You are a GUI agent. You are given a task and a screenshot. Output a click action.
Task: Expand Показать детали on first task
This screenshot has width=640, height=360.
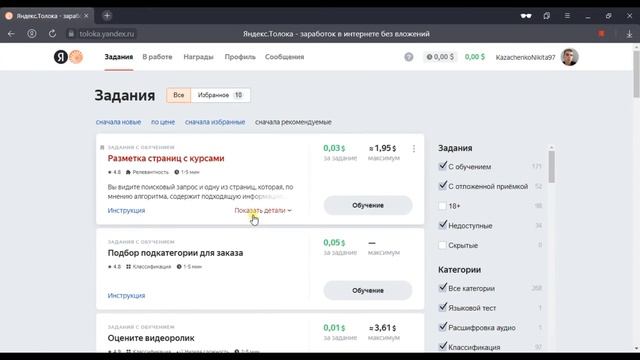tap(263, 210)
